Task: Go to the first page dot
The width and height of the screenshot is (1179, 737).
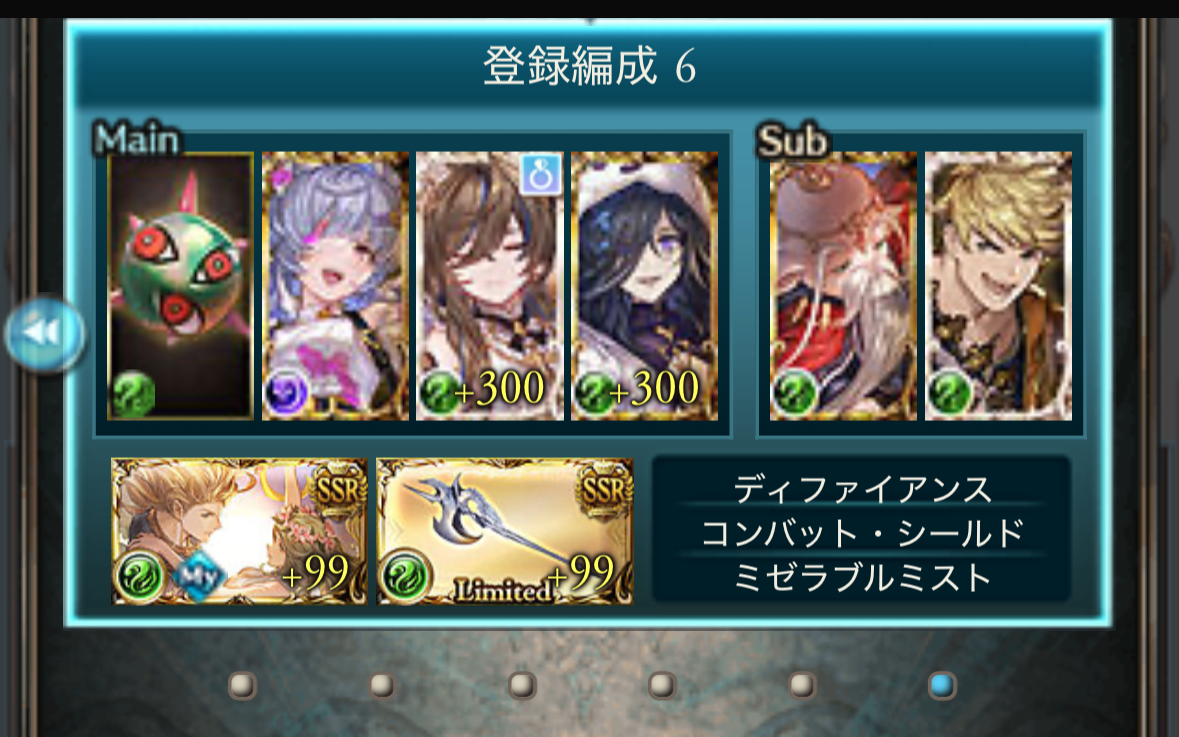Action: 242,686
